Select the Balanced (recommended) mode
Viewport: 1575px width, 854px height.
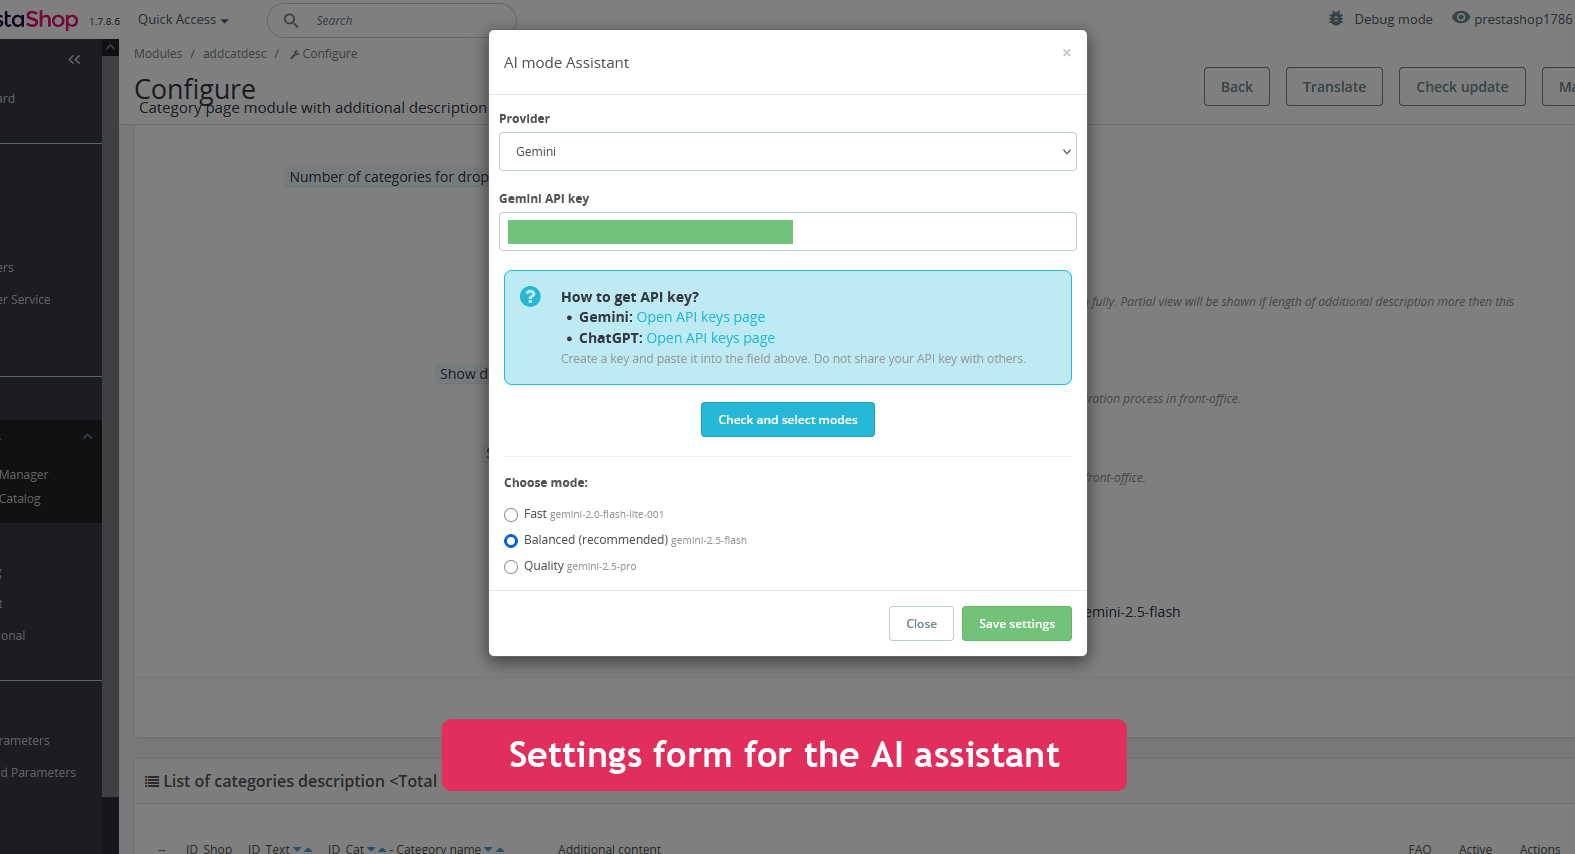pos(511,541)
